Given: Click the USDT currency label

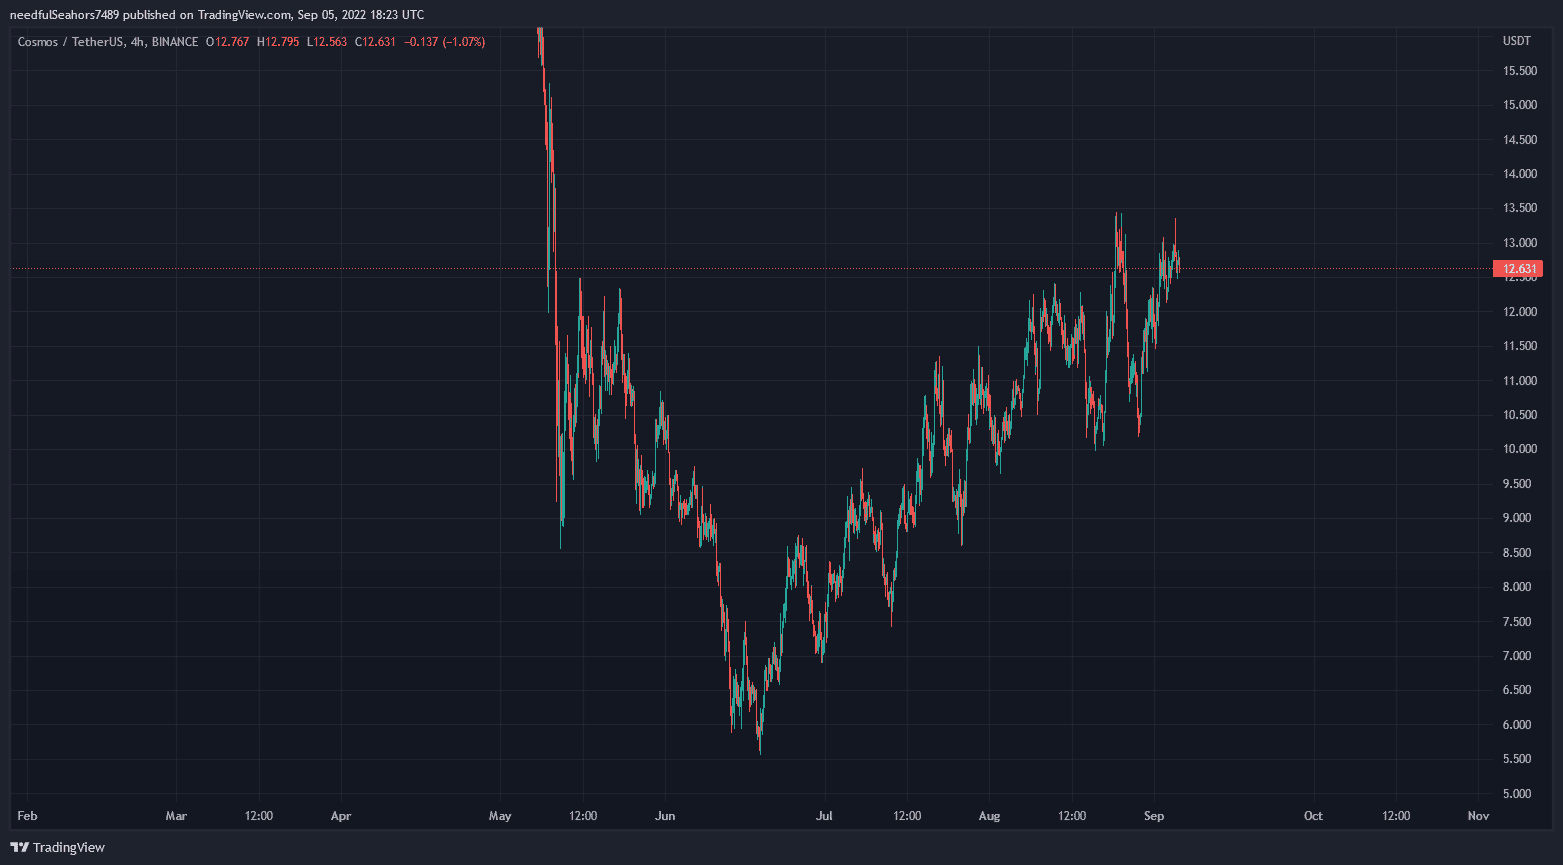Looking at the screenshot, I should click(1516, 41).
